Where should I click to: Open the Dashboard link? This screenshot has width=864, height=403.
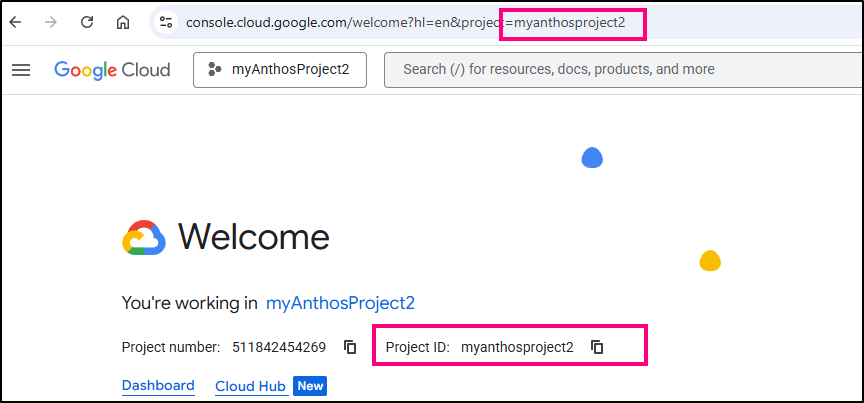point(158,386)
